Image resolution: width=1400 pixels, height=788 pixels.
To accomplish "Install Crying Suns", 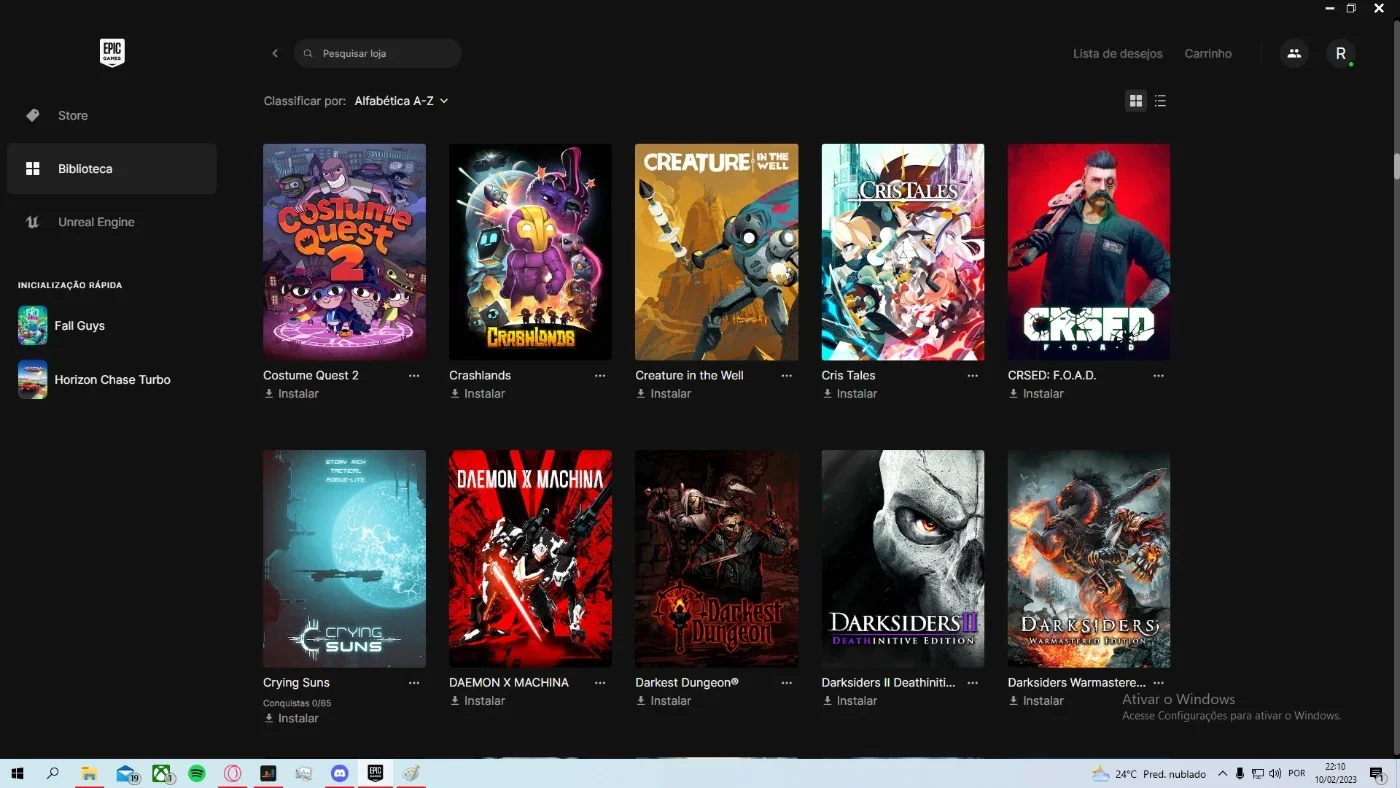I will 291,719.
